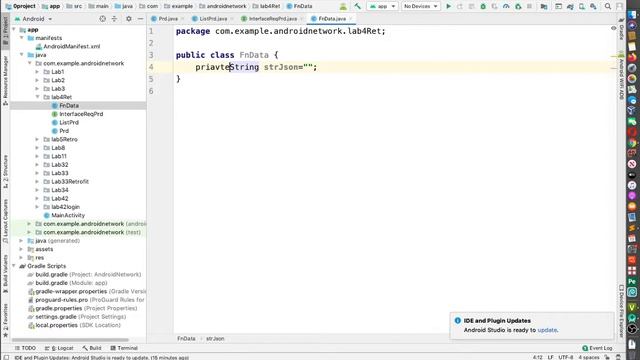Click the strJson breadcrumb at editor bottom

pos(215,339)
